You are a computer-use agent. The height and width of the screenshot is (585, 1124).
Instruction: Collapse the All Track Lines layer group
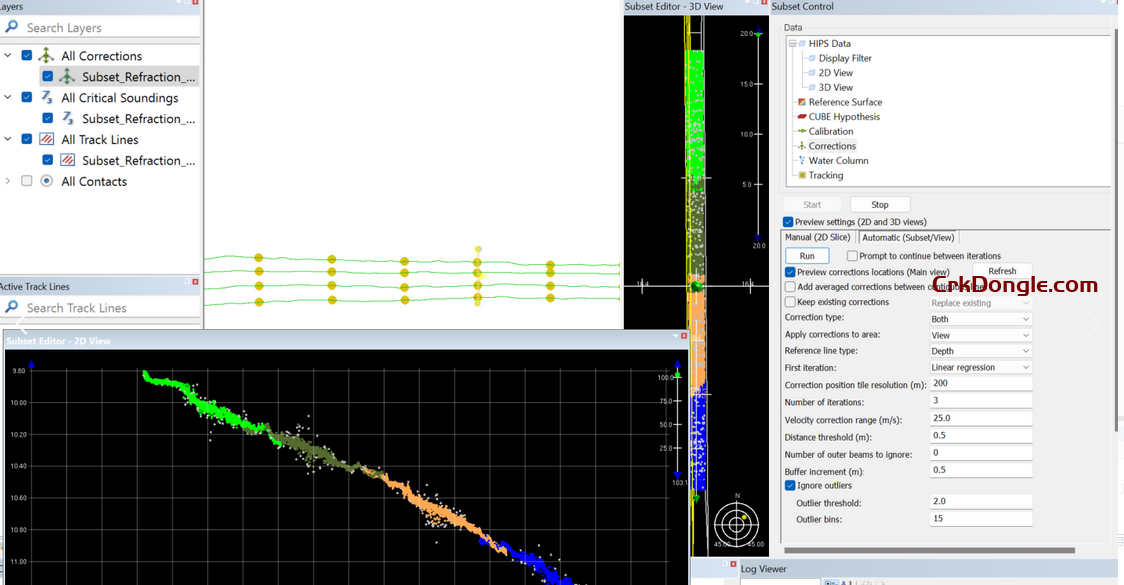8,139
